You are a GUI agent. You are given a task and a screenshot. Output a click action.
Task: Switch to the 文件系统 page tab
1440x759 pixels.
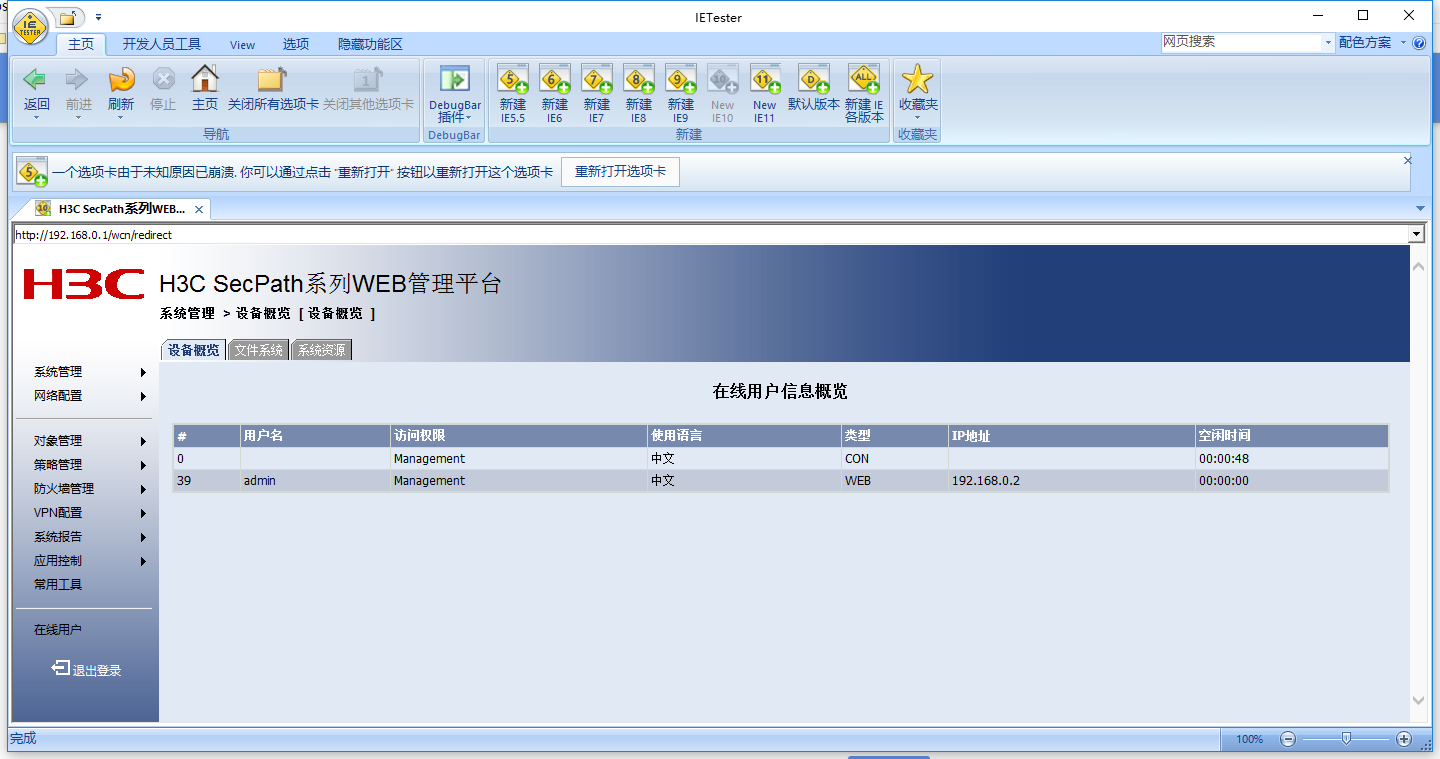point(258,350)
